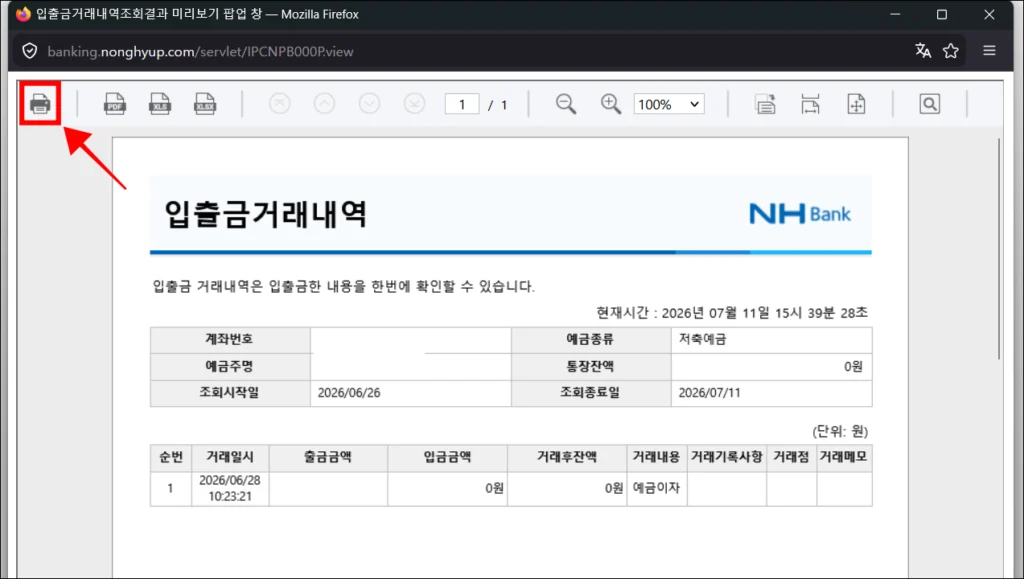
Task: Zoom in with the plus magnifier
Action: [x=611, y=104]
